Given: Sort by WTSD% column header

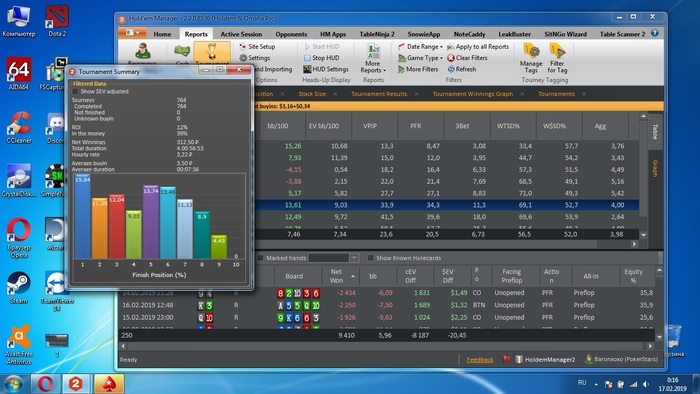Looking at the screenshot, I should 508,126.
